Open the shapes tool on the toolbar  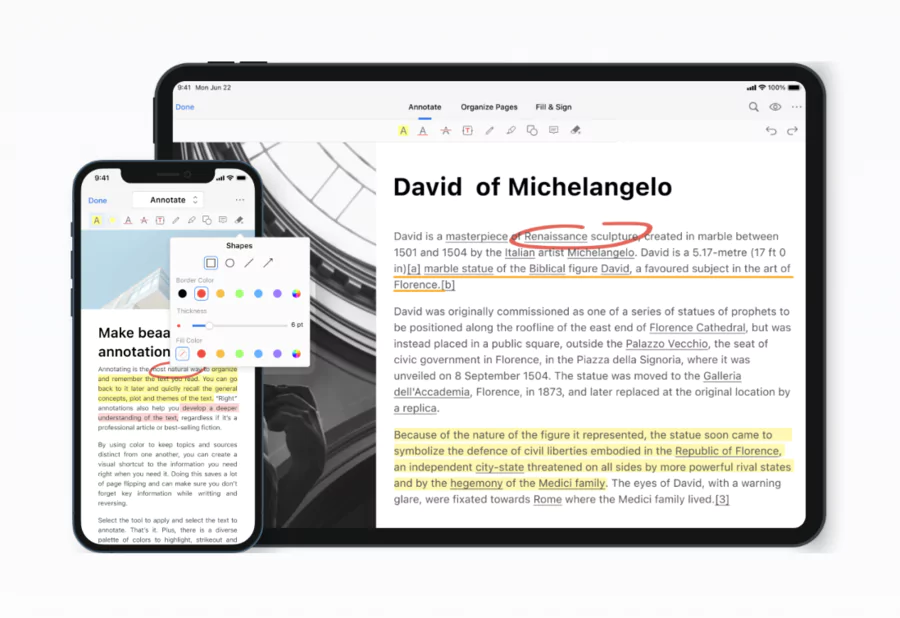tap(532, 130)
